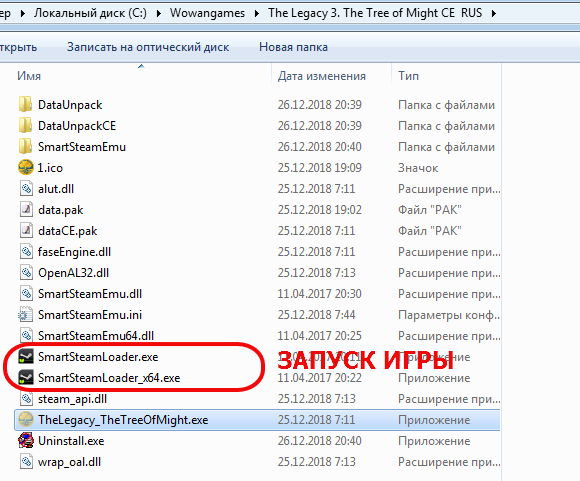Select the SmartSteamLoader_x64.exe icon
The height and width of the screenshot is (481, 580).
(x=26, y=378)
